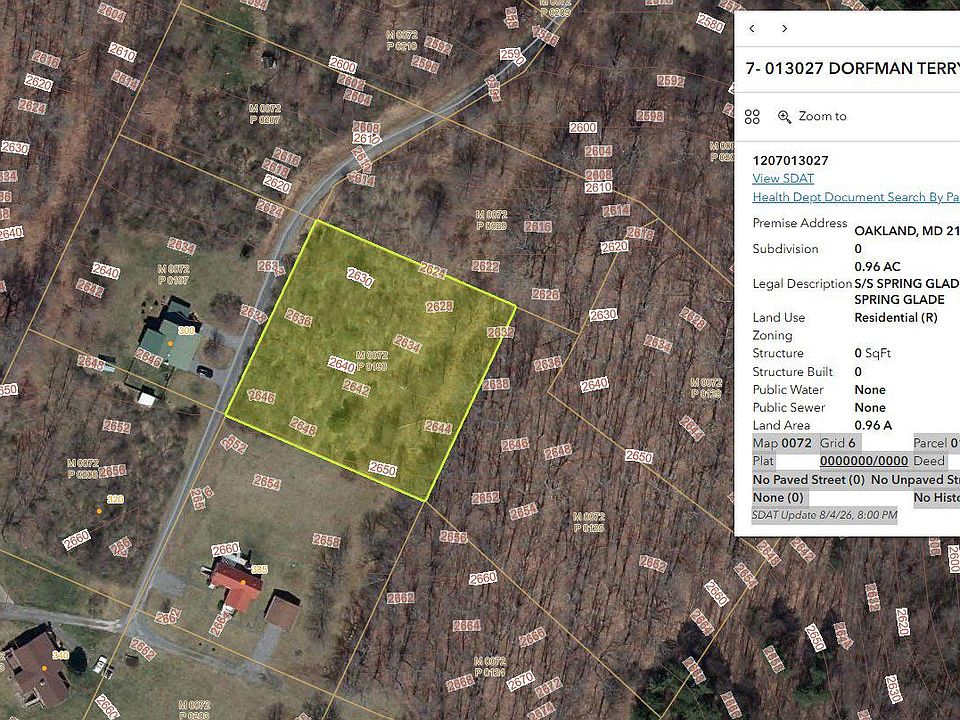Open the browse features grid icon
Screen dimensions: 960x720
click(752, 116)
